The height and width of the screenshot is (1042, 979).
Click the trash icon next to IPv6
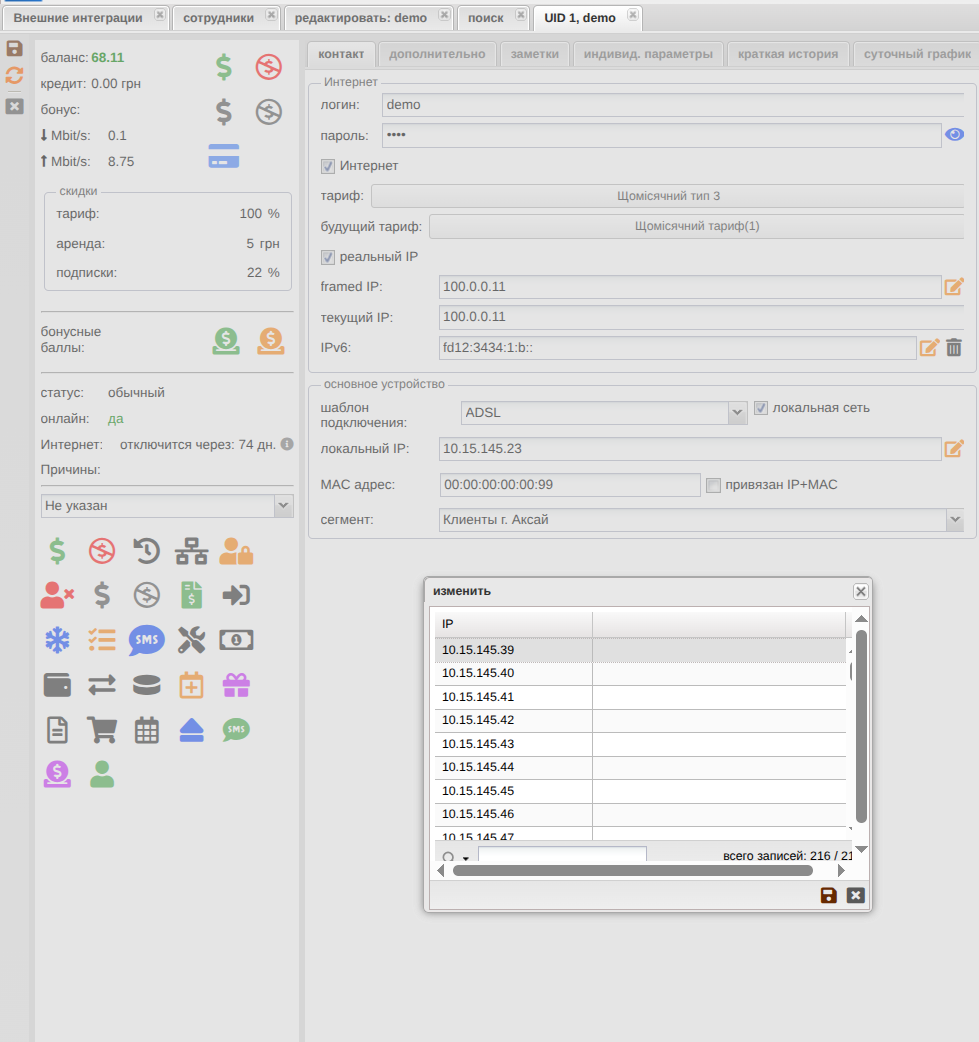coord(954,347)
